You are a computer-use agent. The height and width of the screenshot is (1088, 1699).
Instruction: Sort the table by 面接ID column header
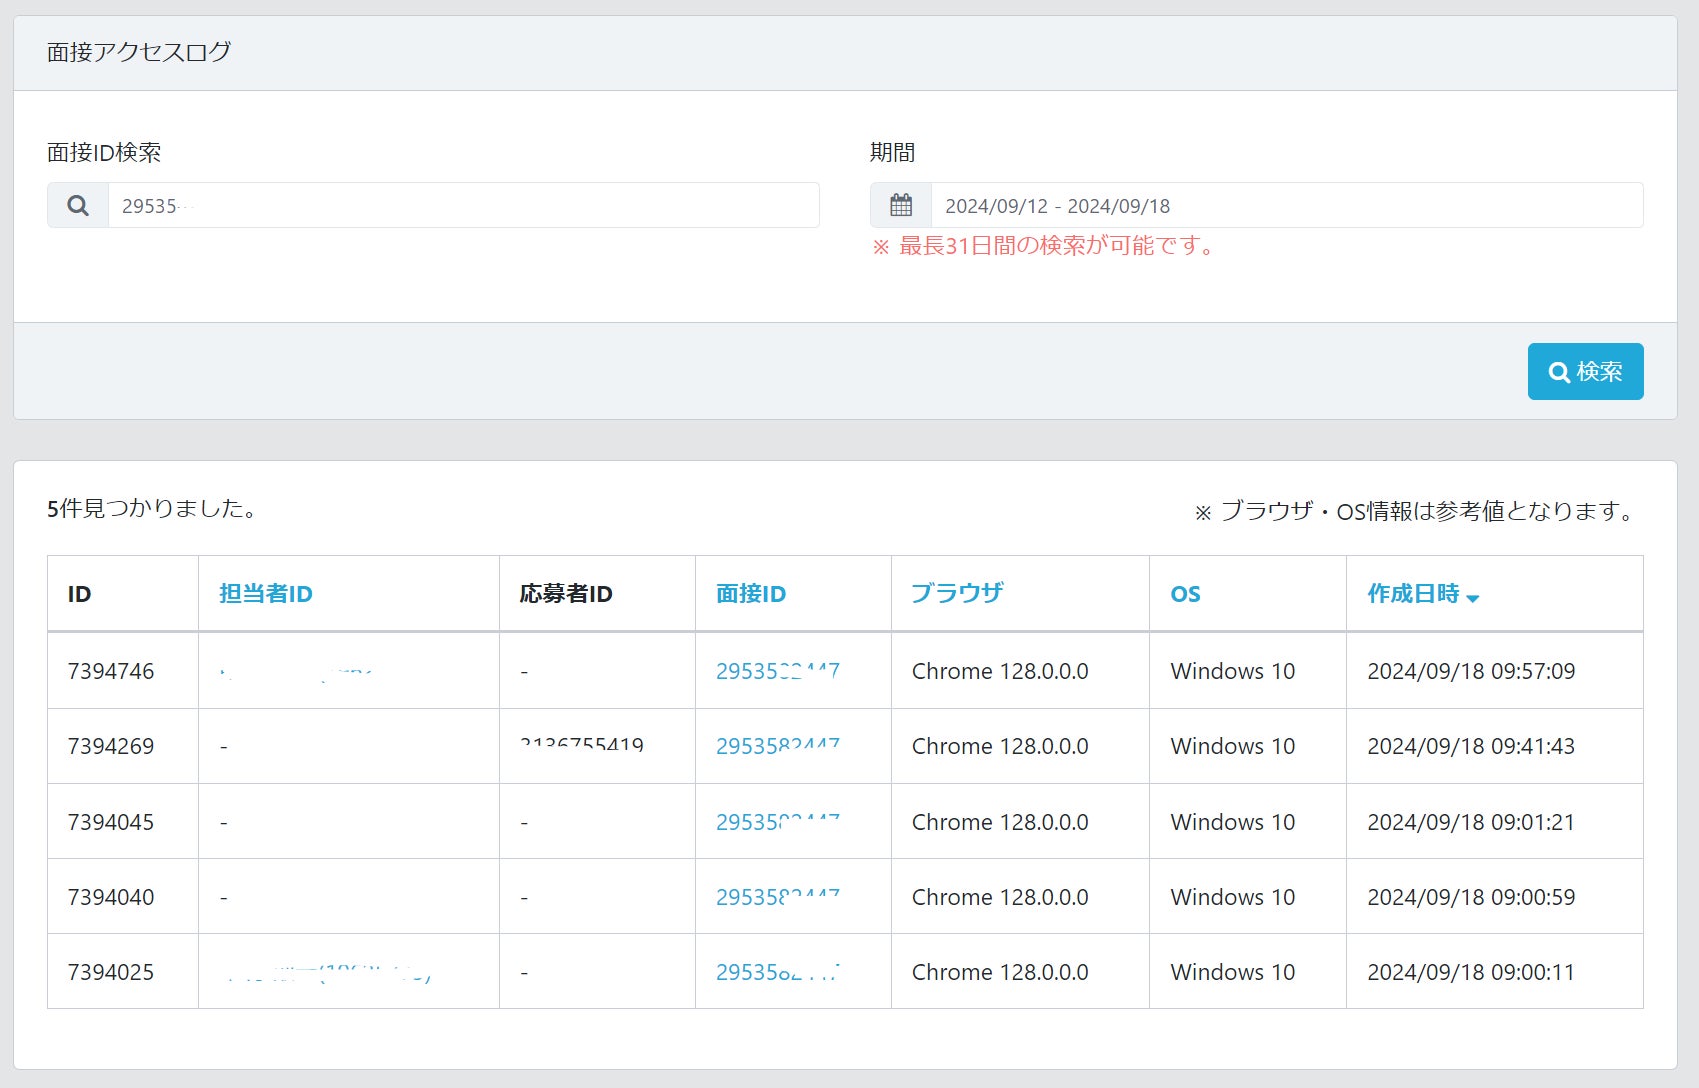coord(751,594)
